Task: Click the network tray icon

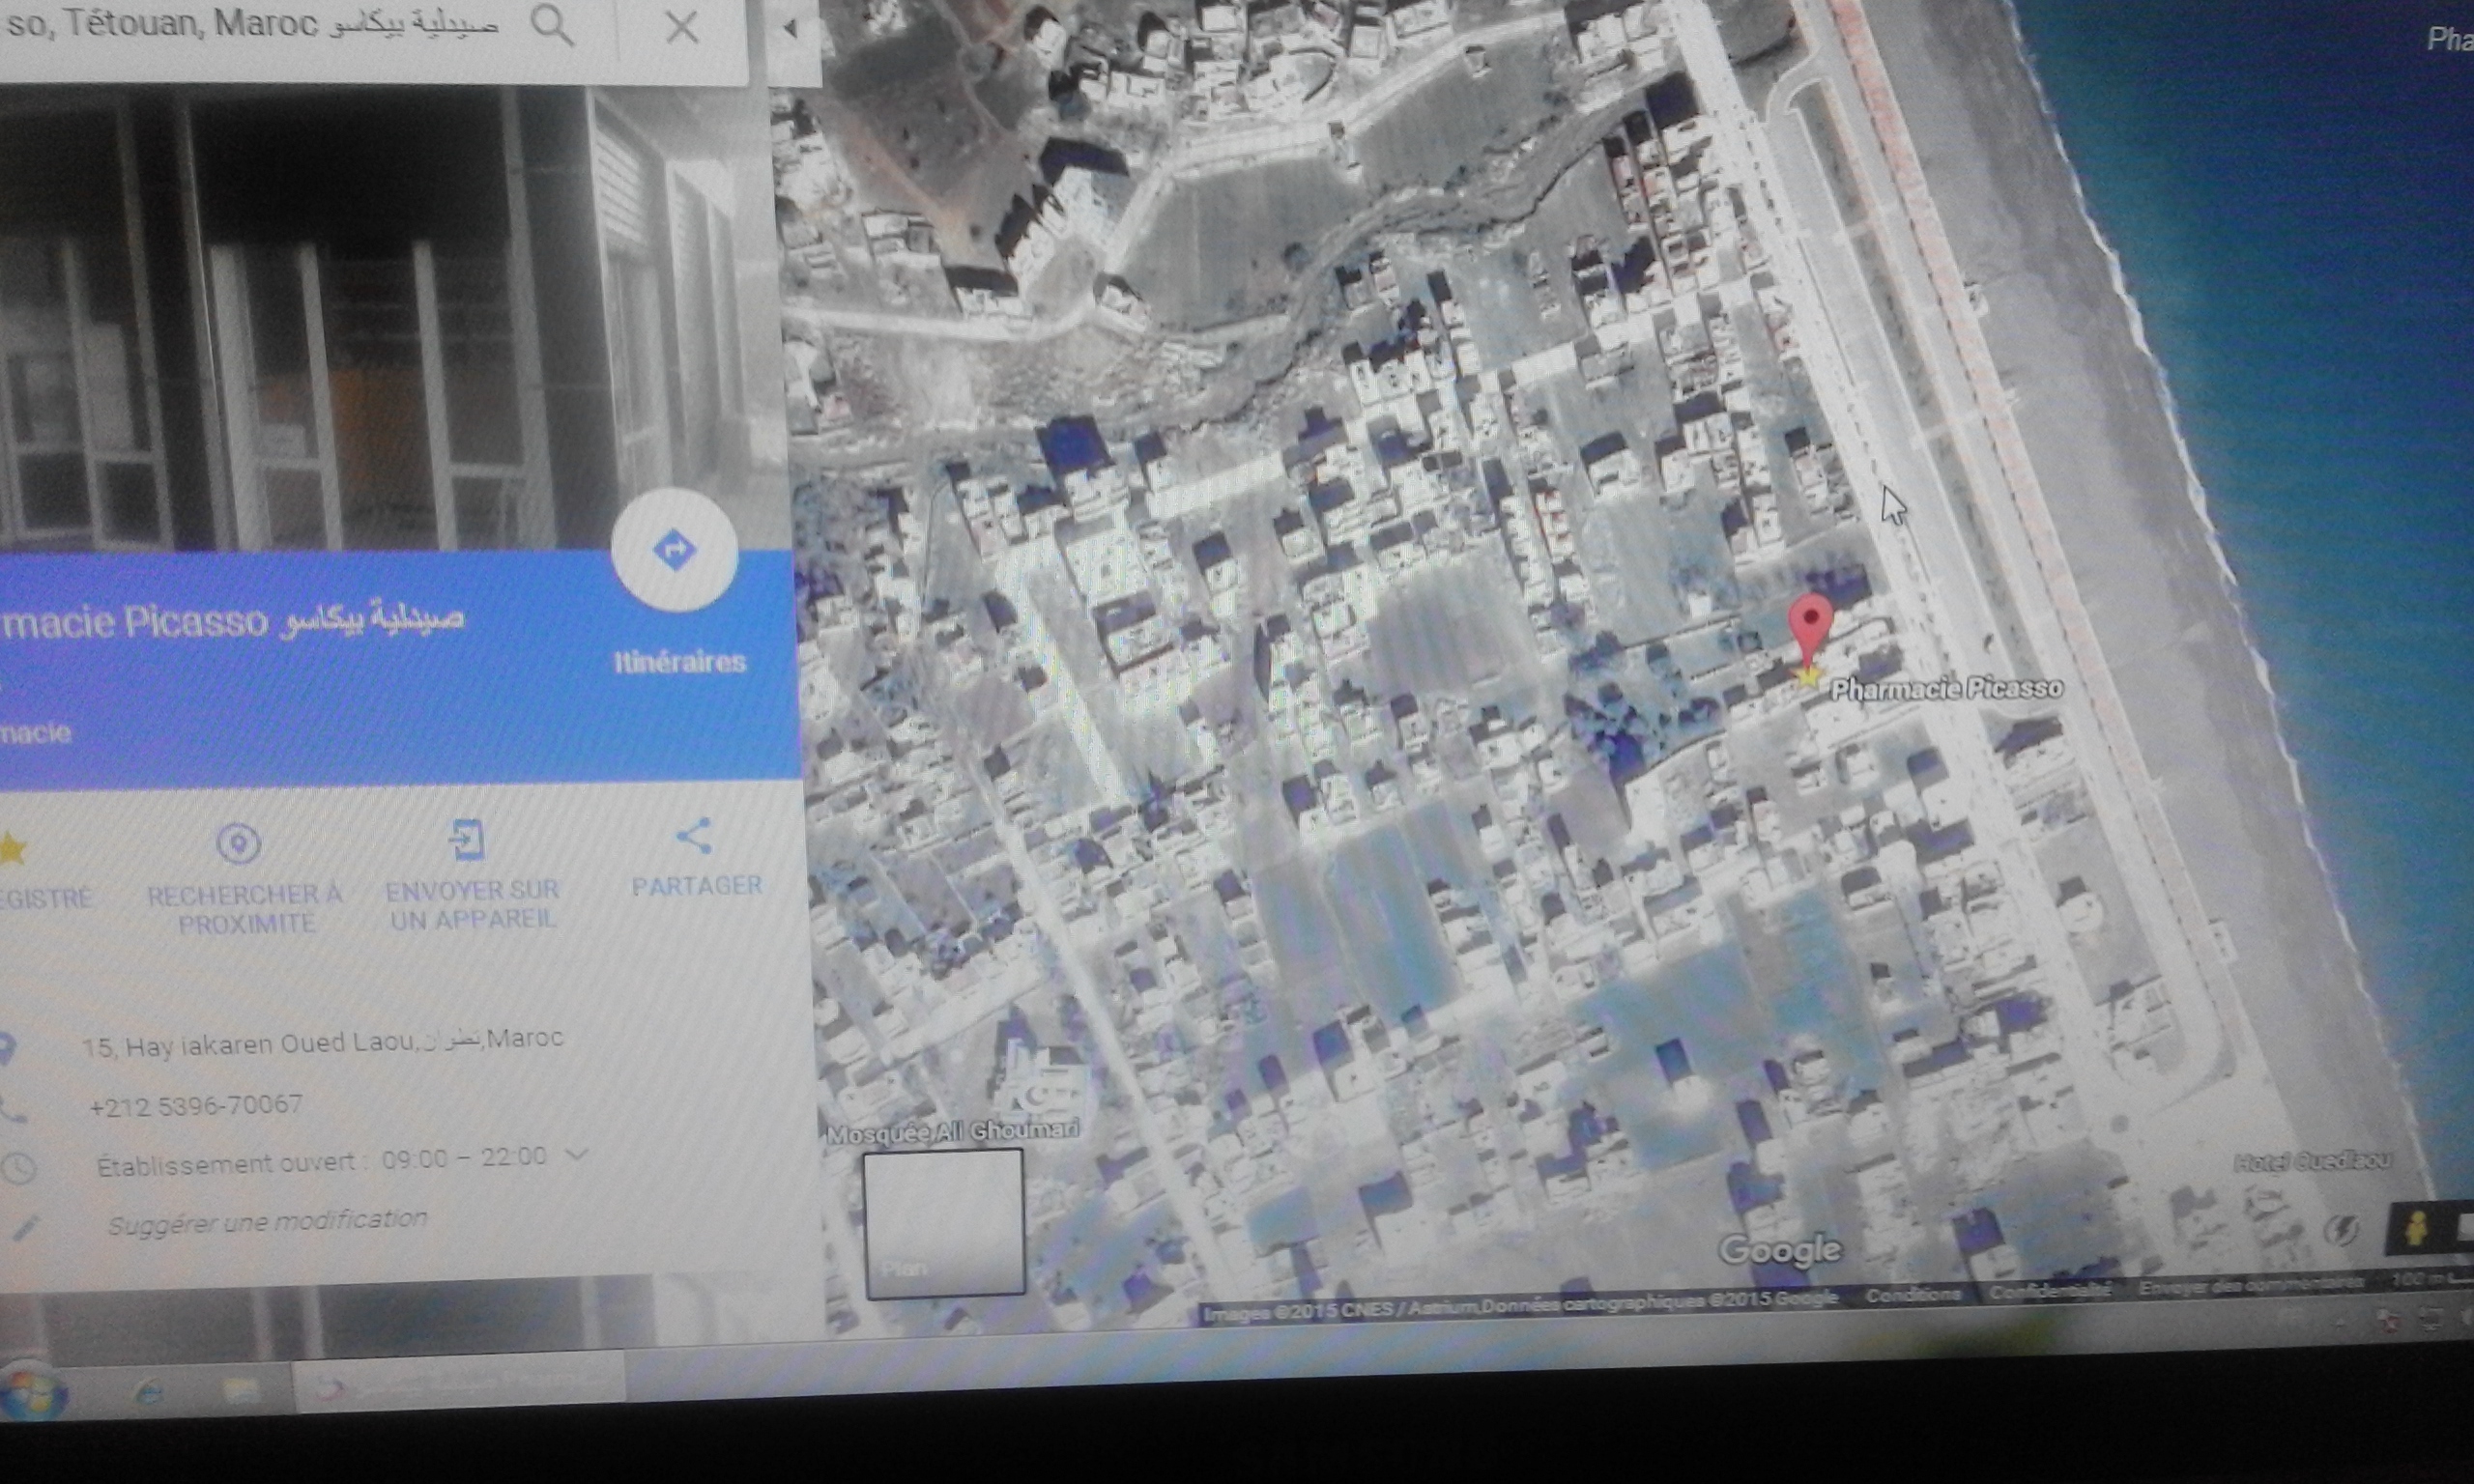Action: 2432,1320
